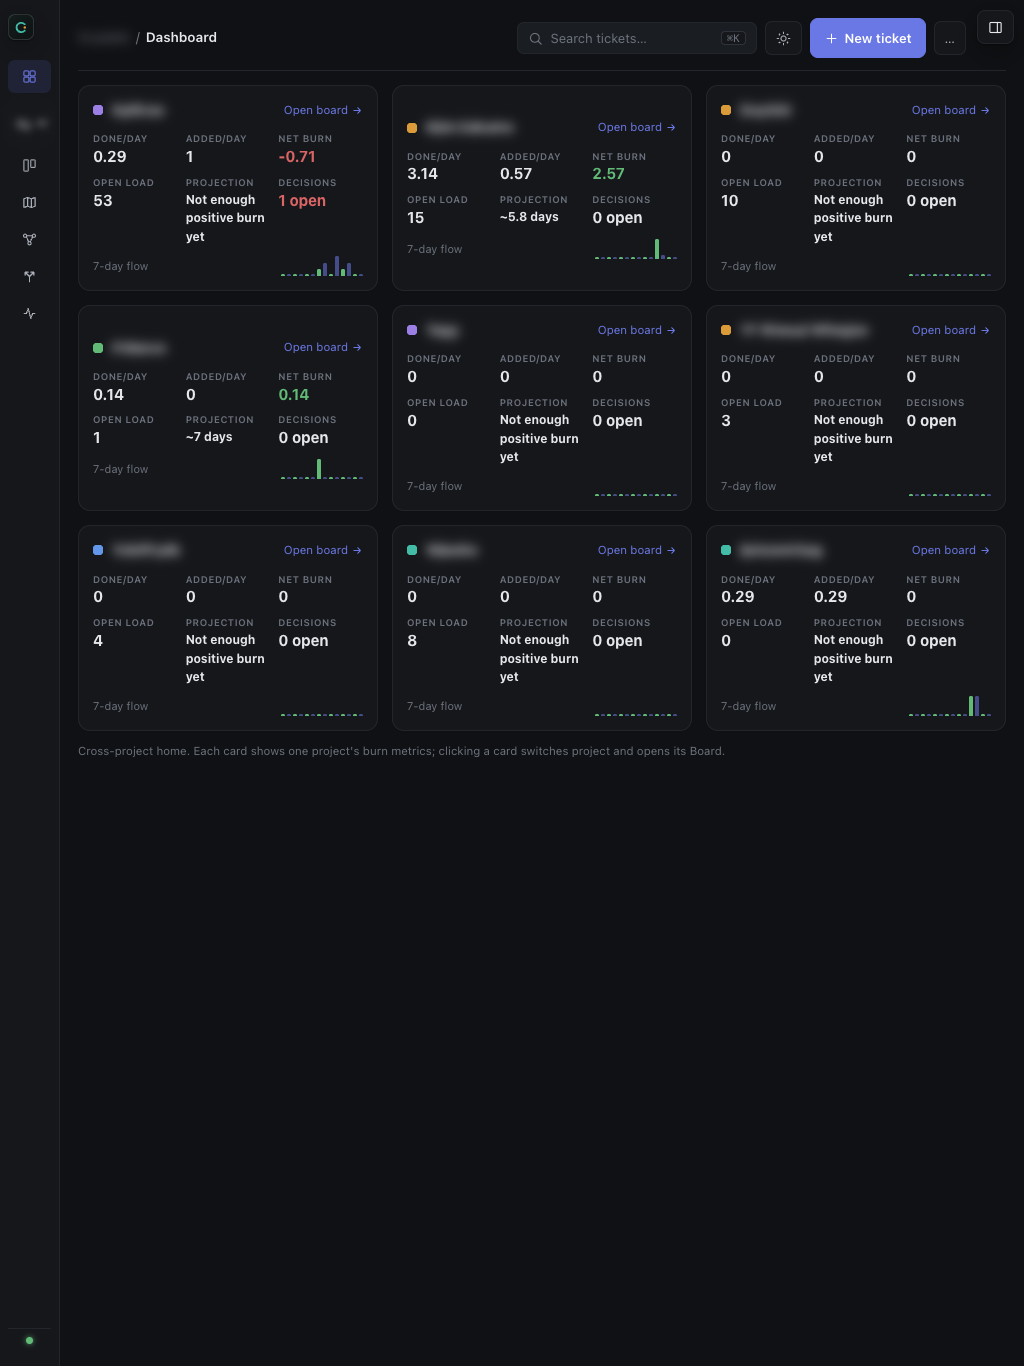Open board for the card with open load 3
Viewport: 1024px width, 1366px height.
tap(951, 330)
